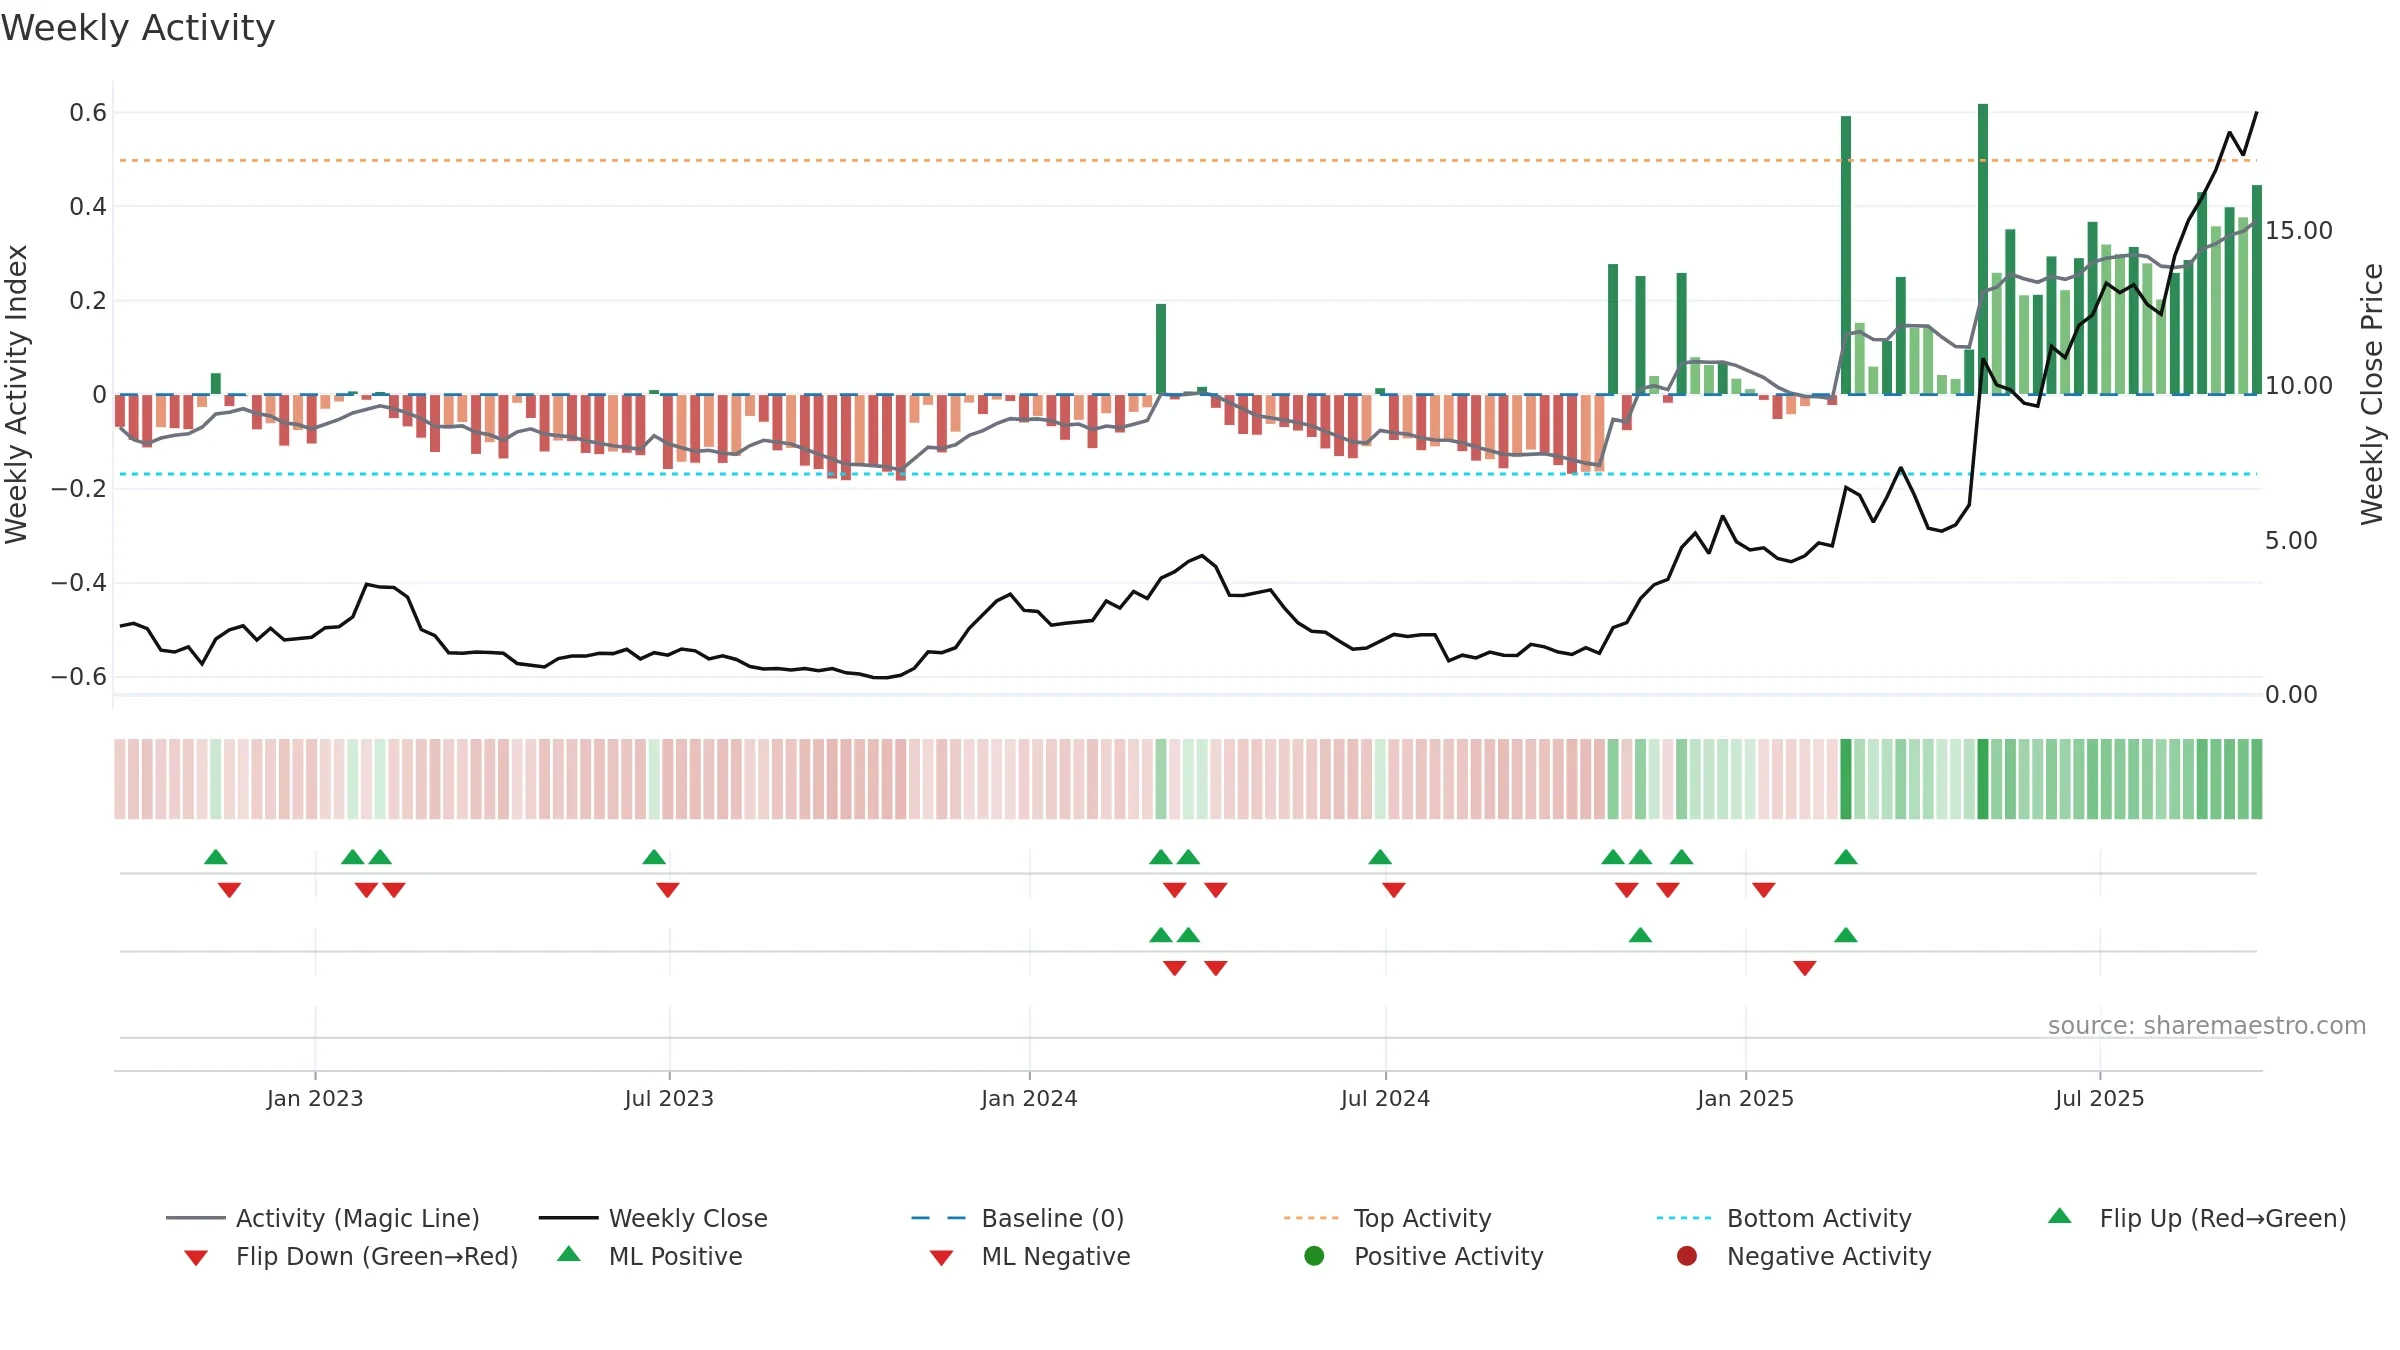Click the 10.00 price axis value

2298,386
